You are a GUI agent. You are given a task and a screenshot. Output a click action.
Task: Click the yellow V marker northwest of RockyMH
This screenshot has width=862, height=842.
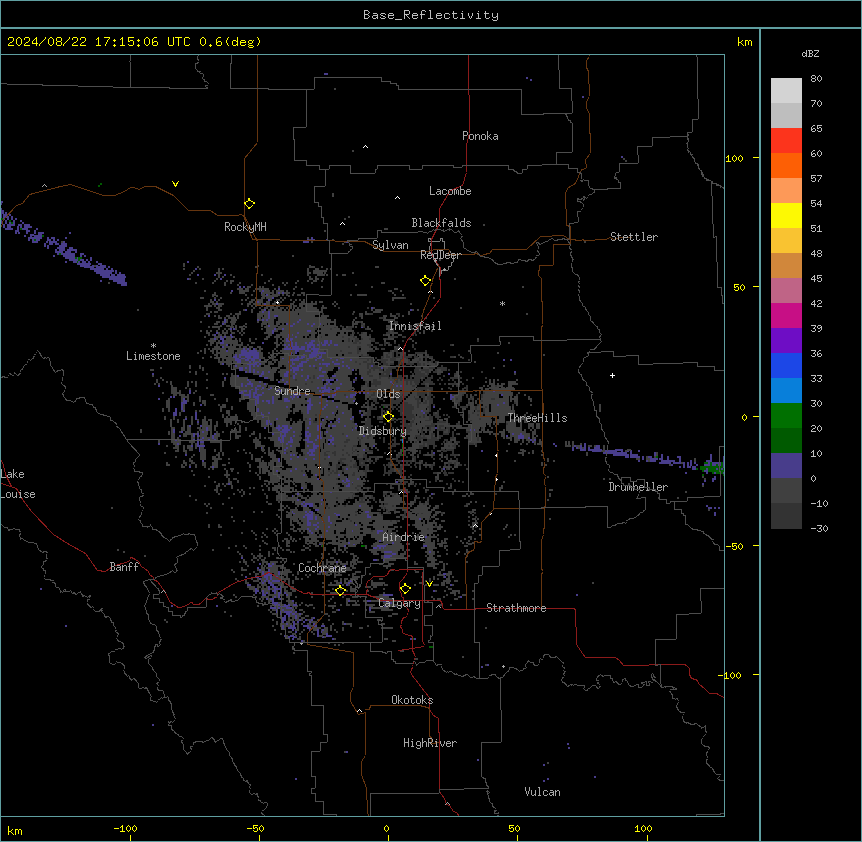point(175,184)
